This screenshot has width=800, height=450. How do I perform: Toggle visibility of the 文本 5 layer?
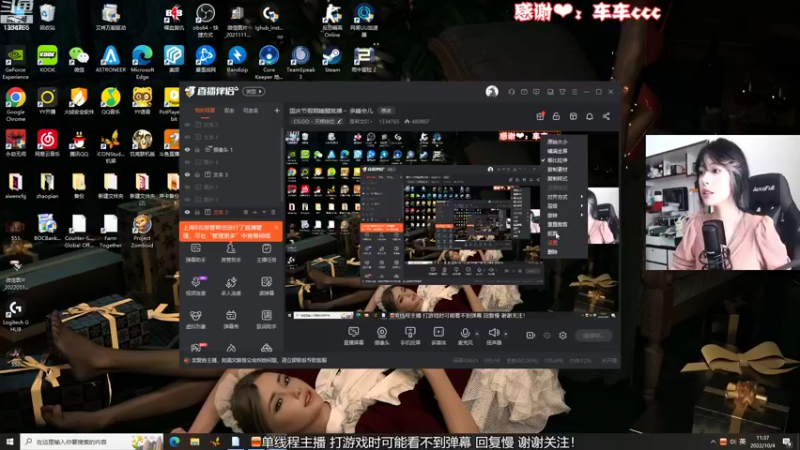(187, 124)
